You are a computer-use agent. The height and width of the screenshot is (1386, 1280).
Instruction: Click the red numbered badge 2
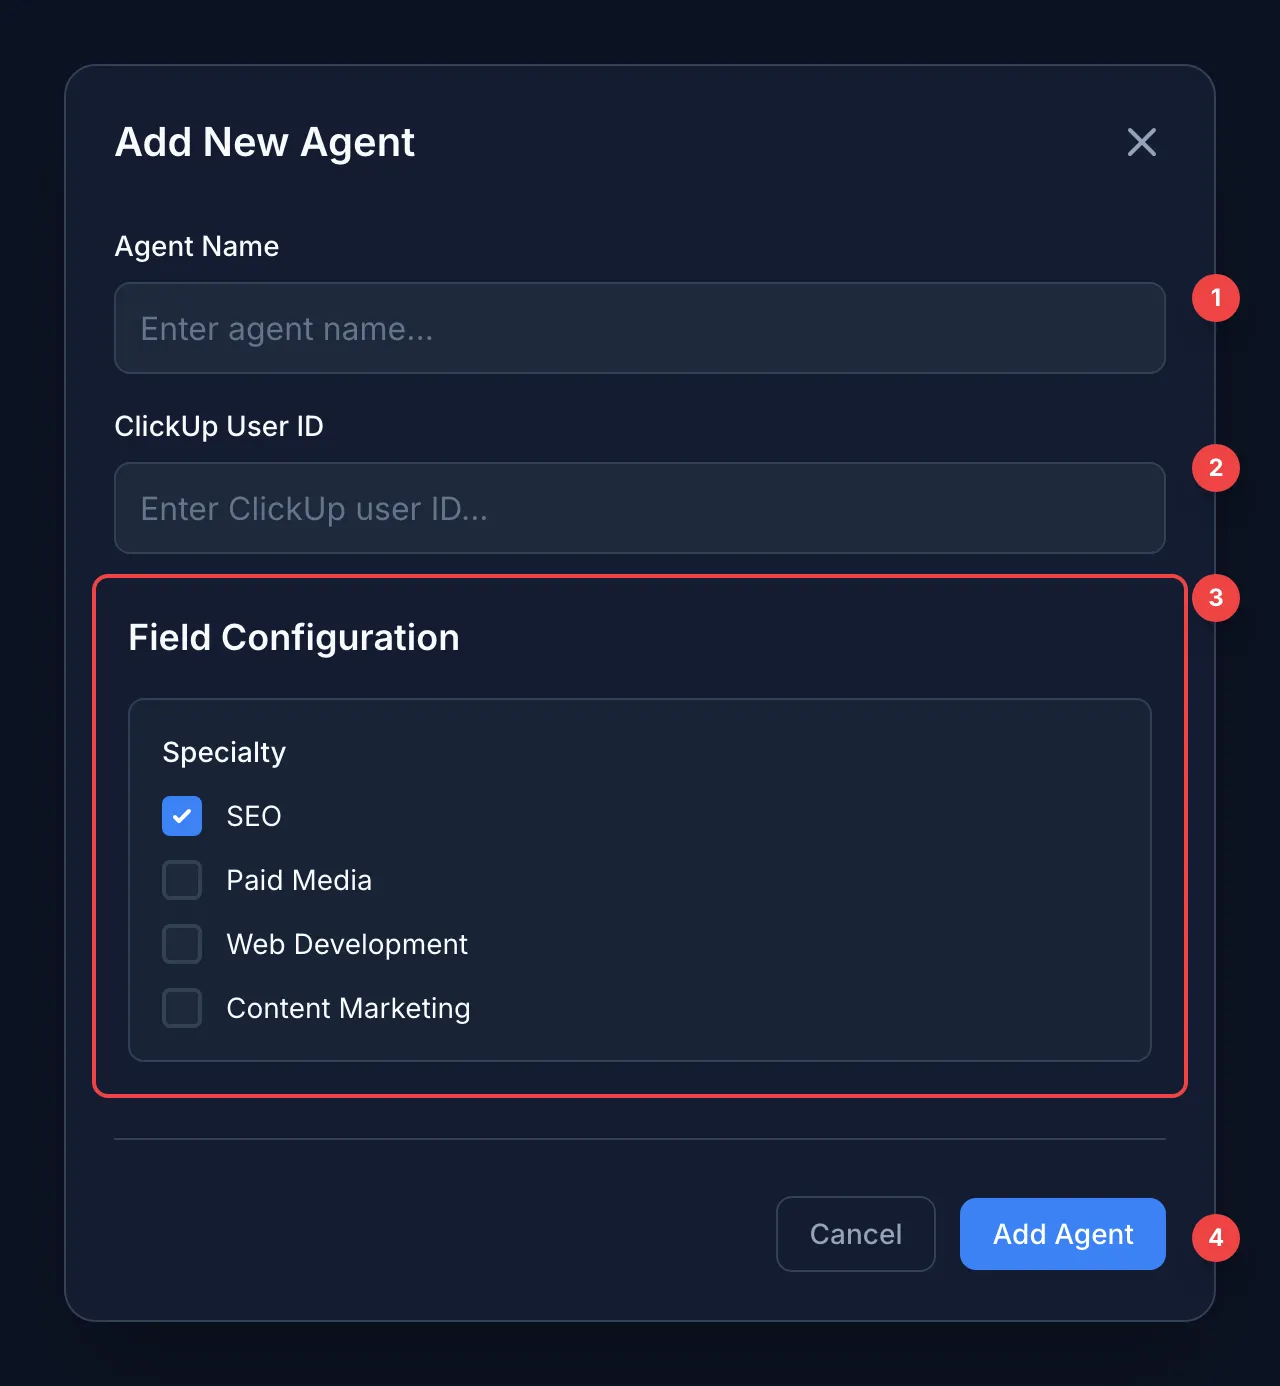(1215, 467)
